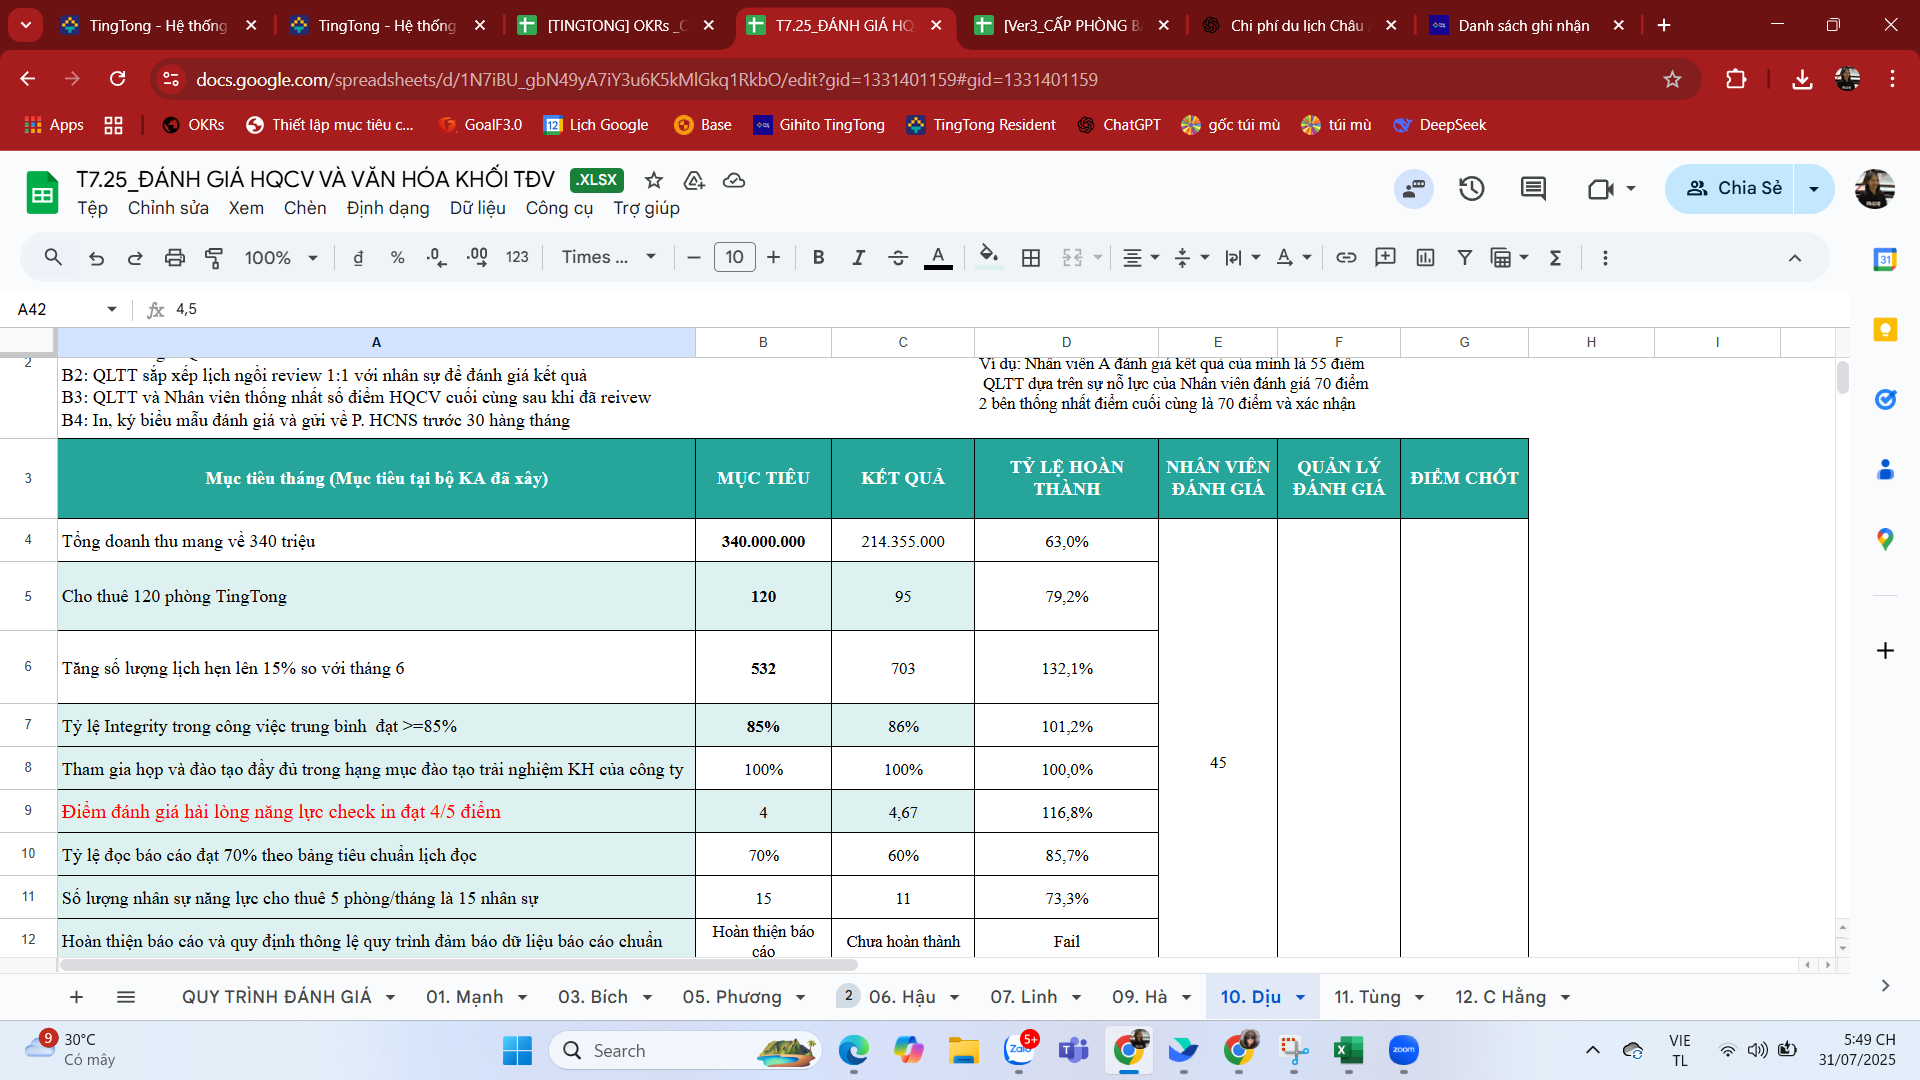The width and height of the screenshot is (1920, 1080).
Task: Toggle bold formatting
Action: tap(818, 258)
